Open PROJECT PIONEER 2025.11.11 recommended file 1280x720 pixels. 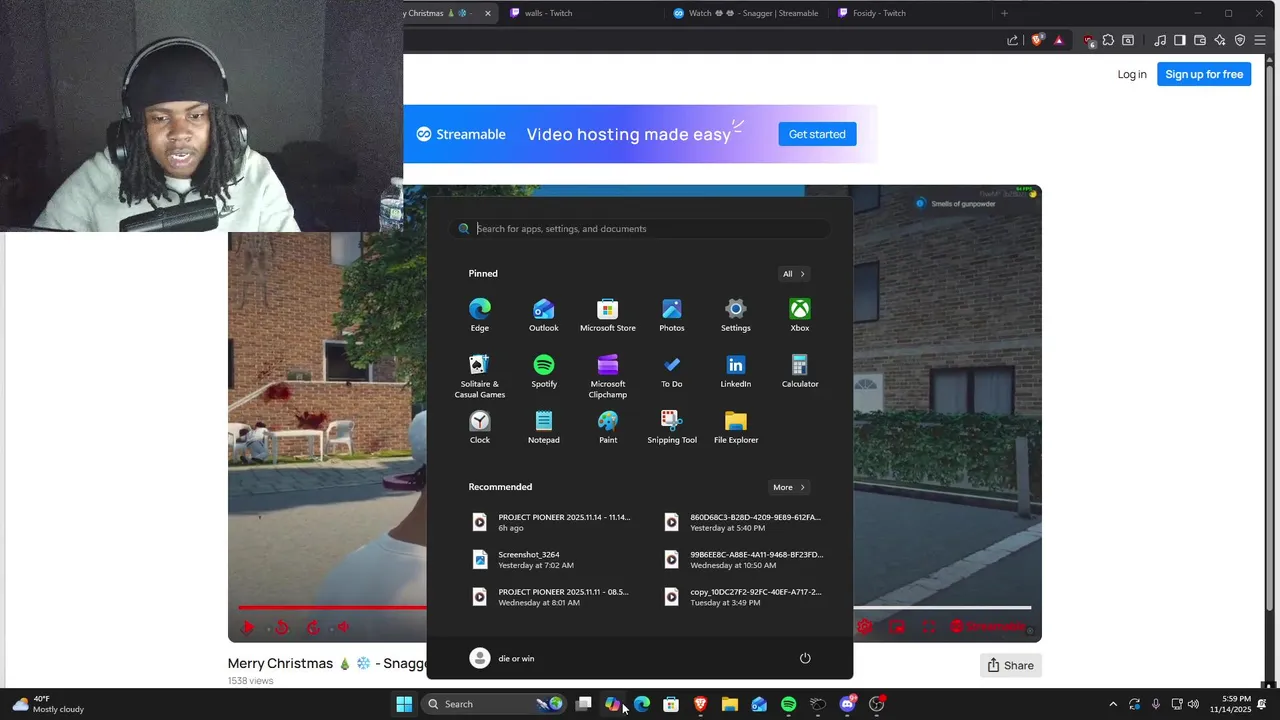(551, 597)
